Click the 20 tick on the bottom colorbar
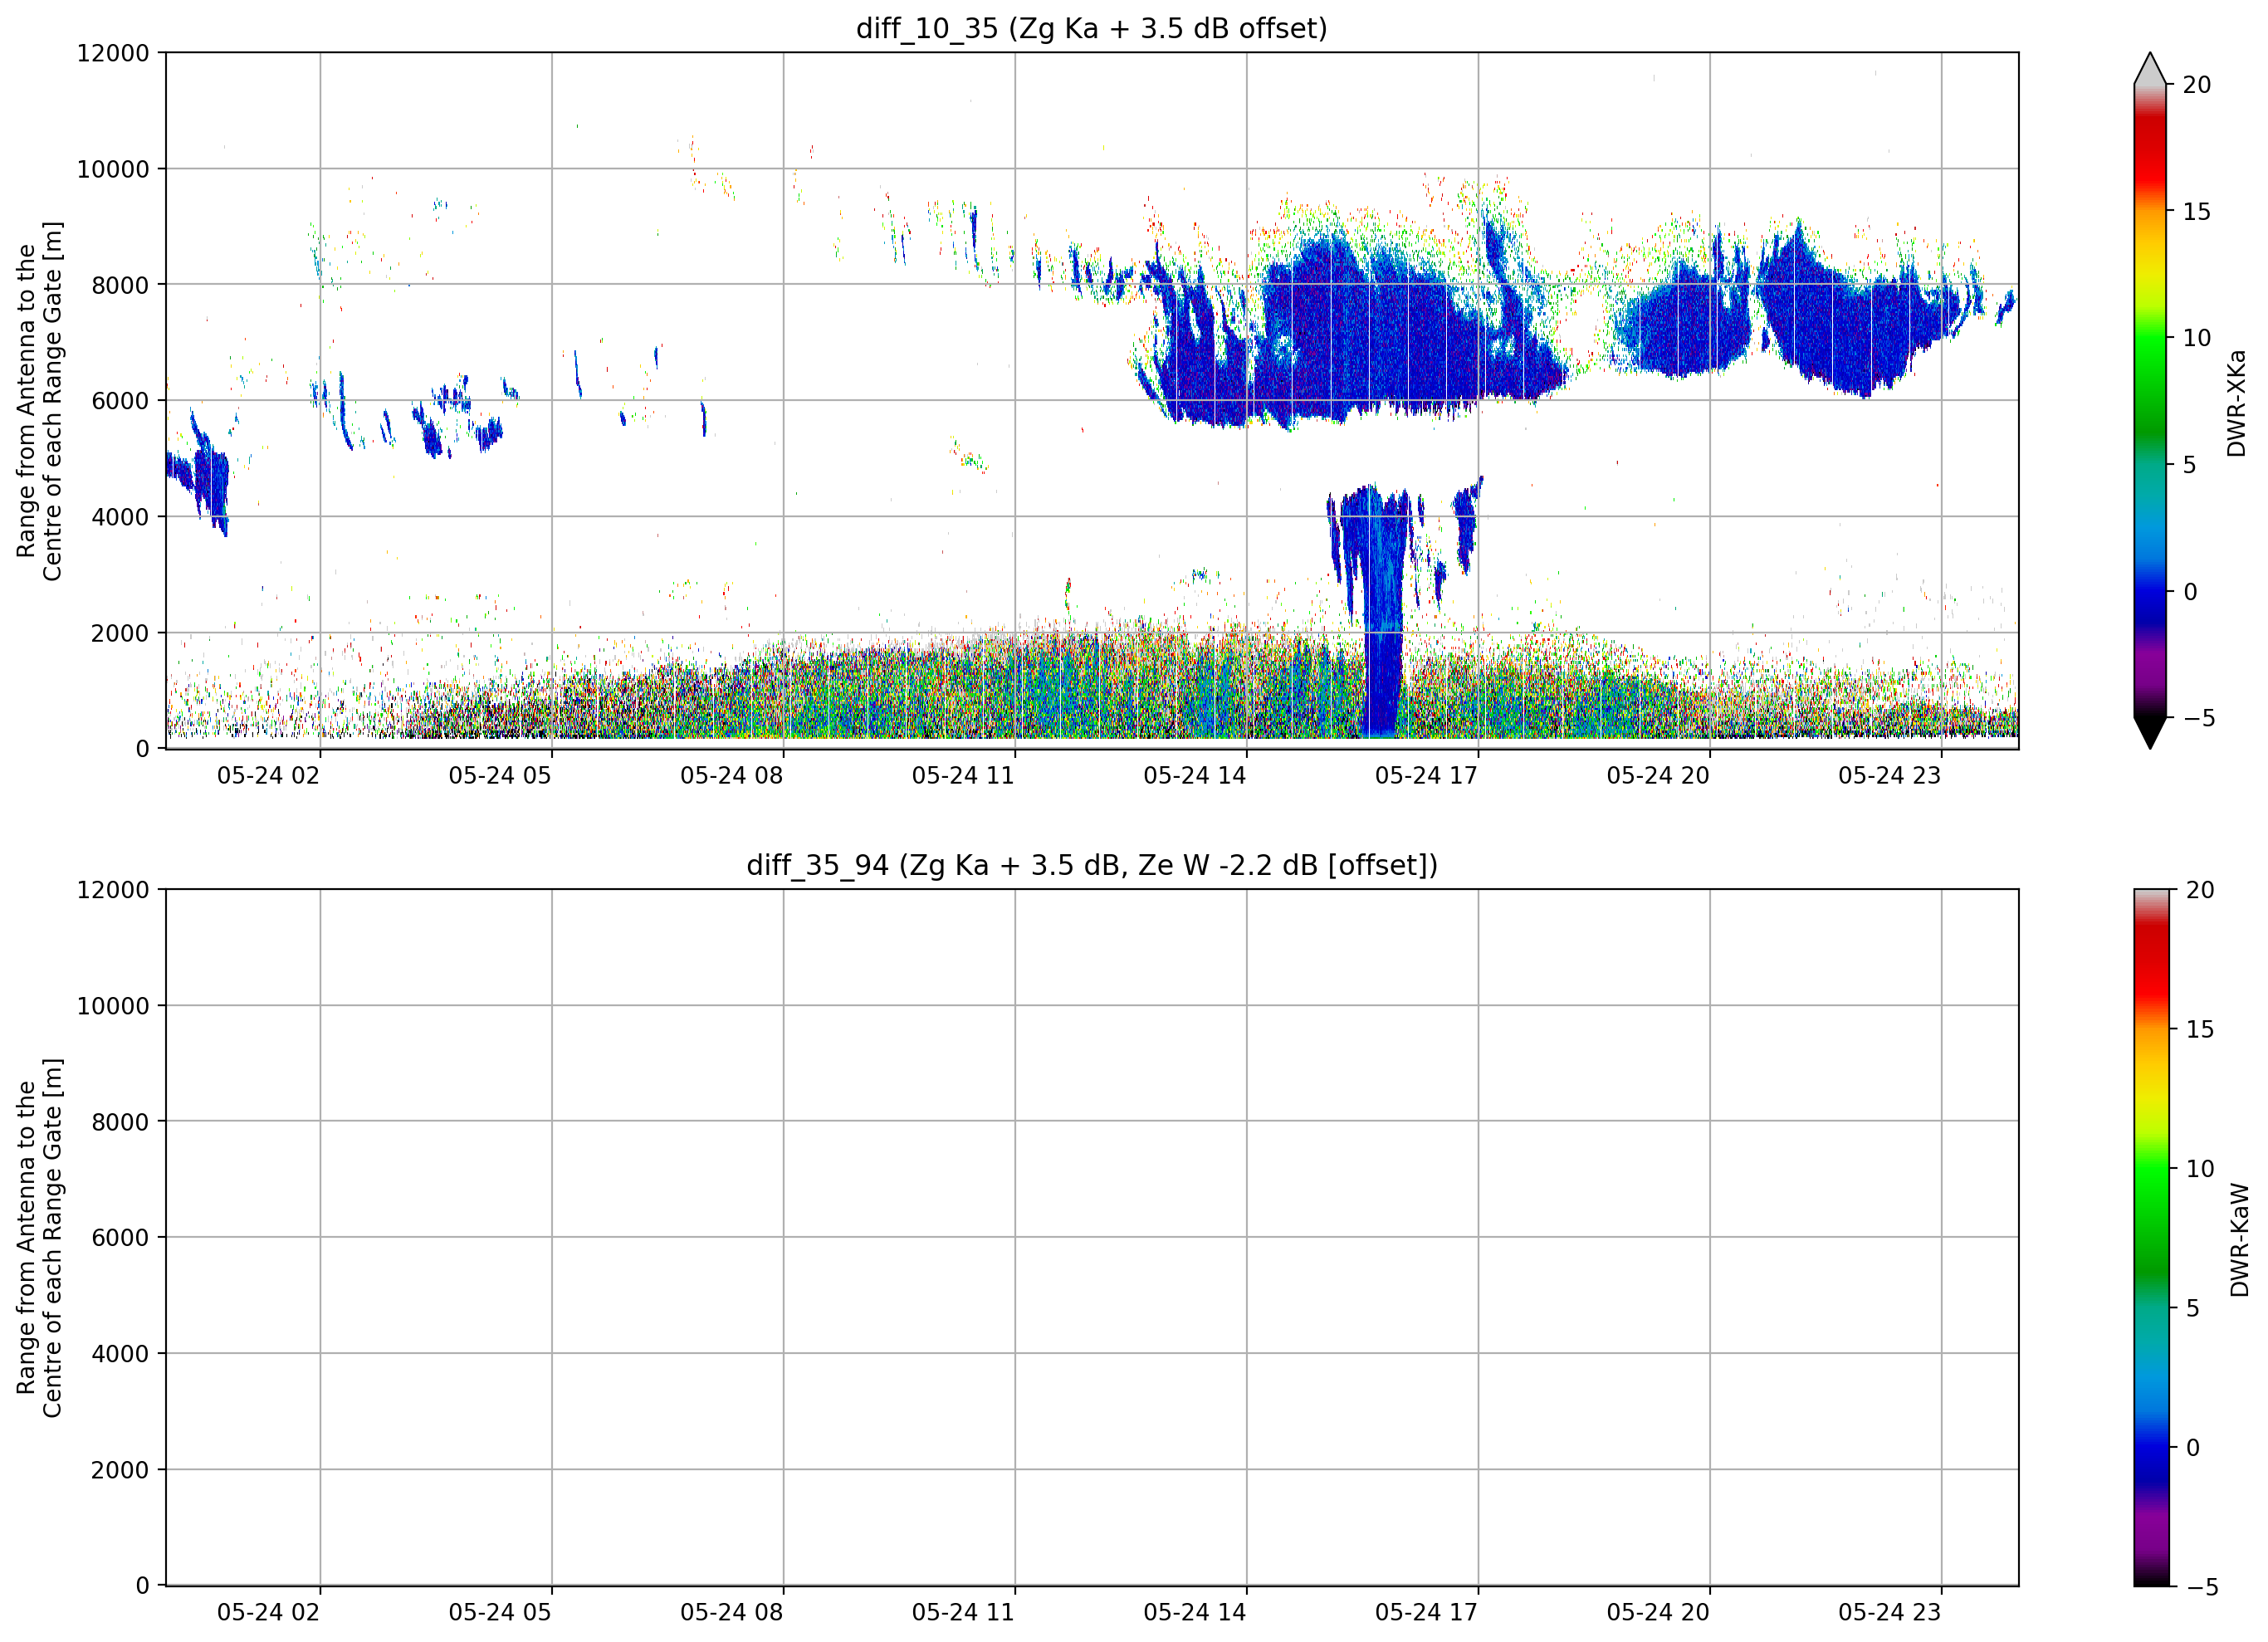This screenshot has width=2268, height=1642. [x=2199, y=890]
